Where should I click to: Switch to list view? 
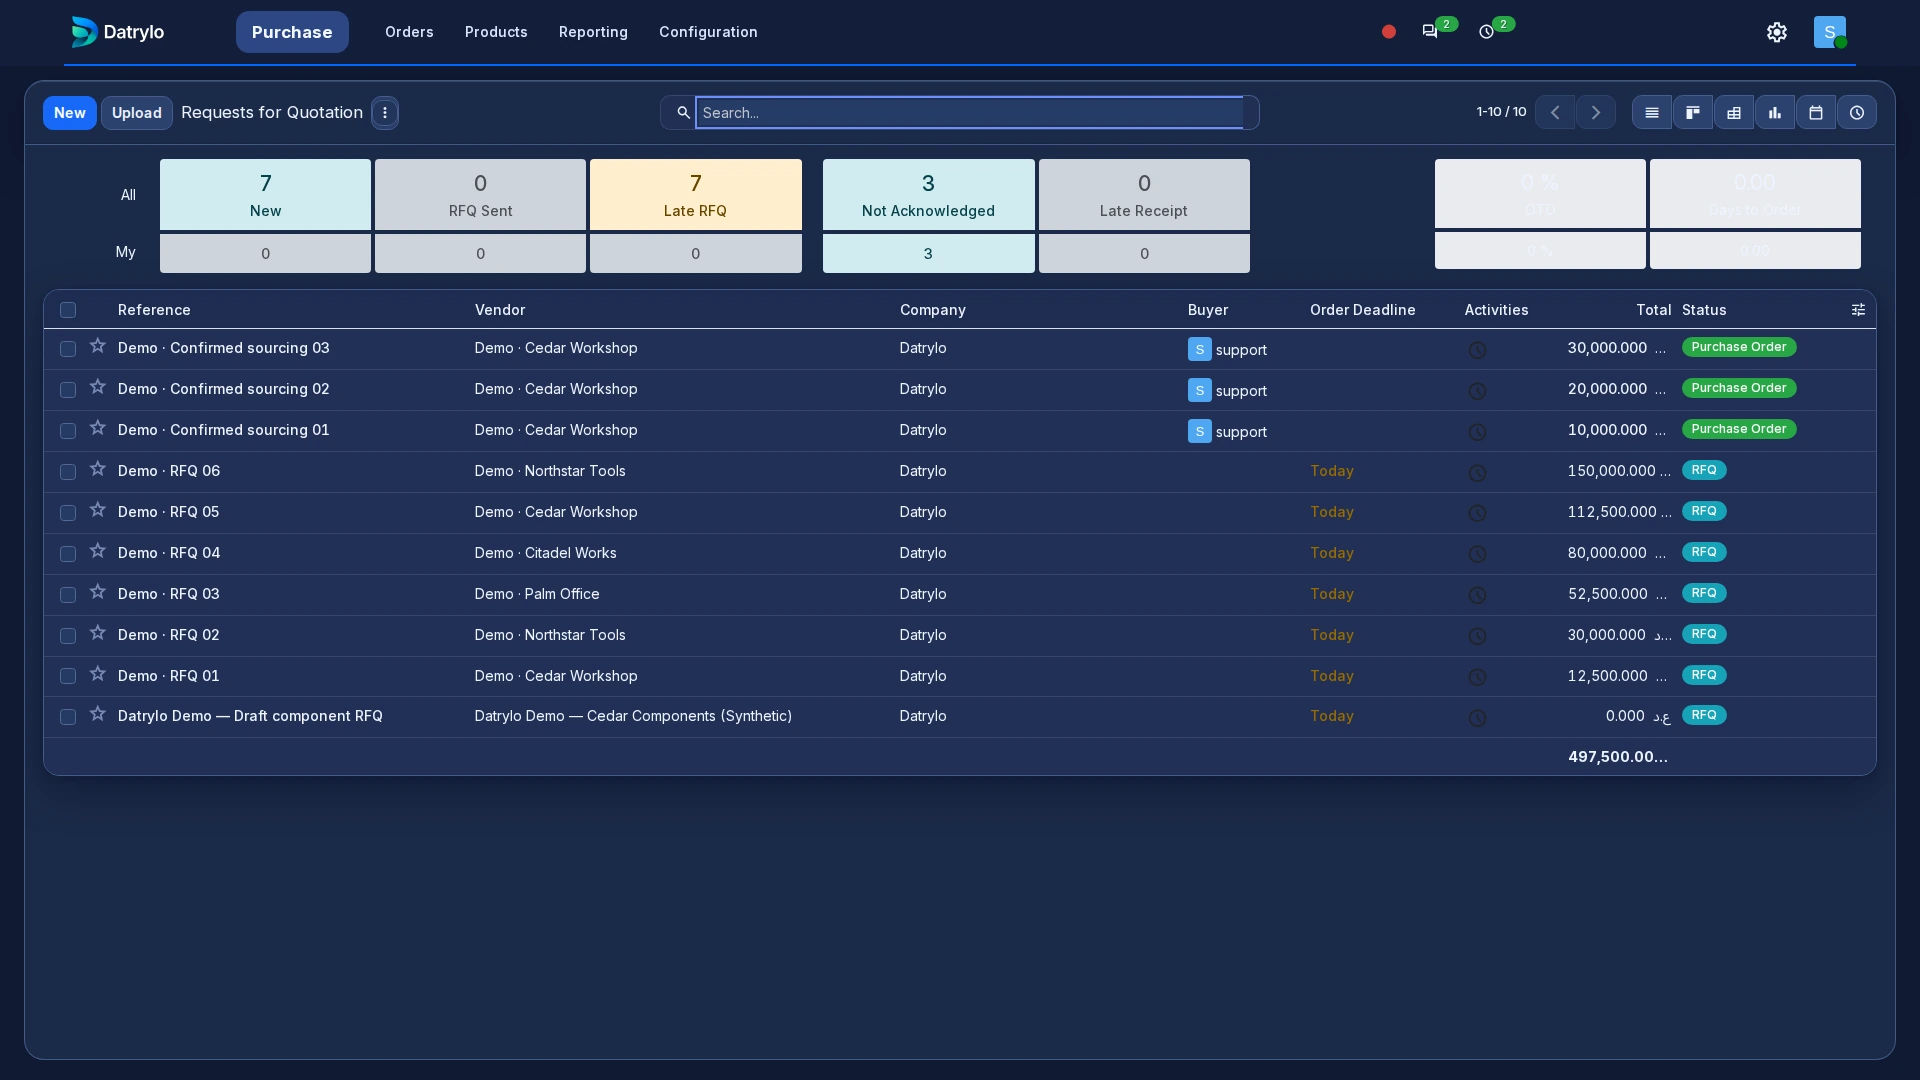(1652, 113)
